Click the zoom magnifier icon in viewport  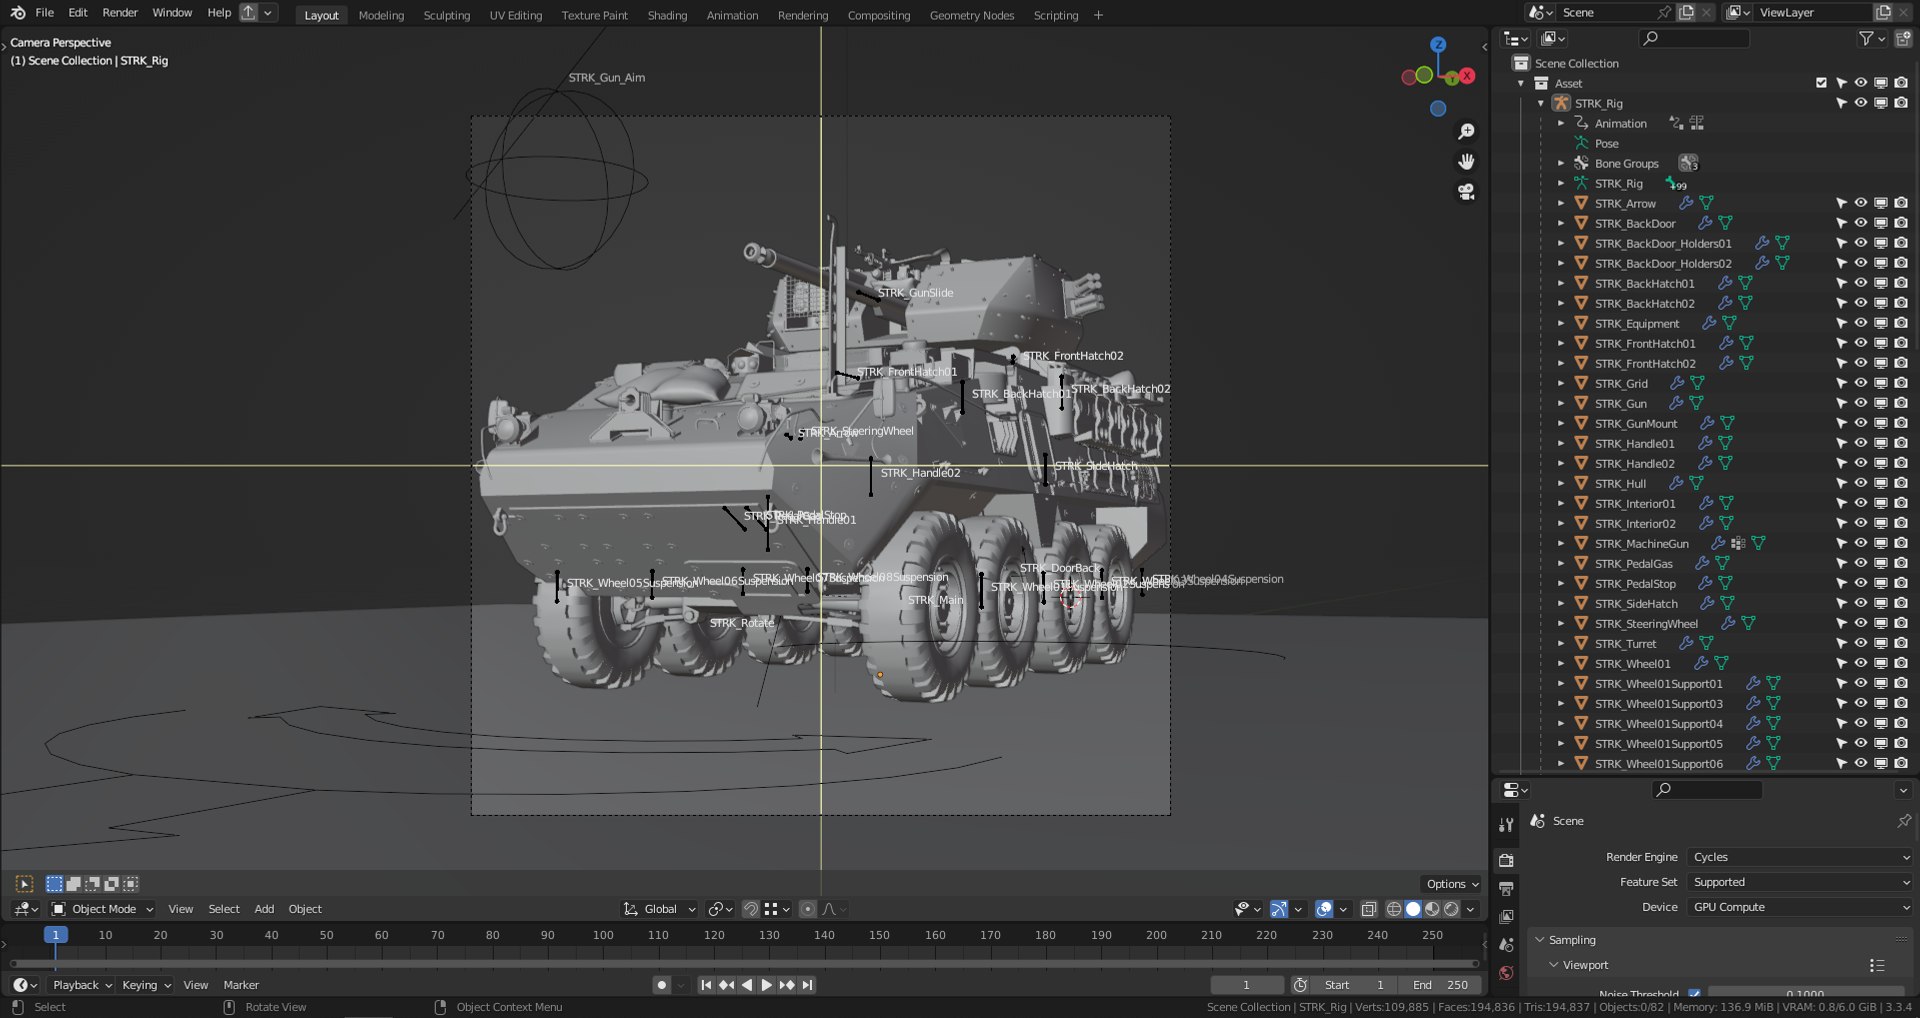(1466, 132)
